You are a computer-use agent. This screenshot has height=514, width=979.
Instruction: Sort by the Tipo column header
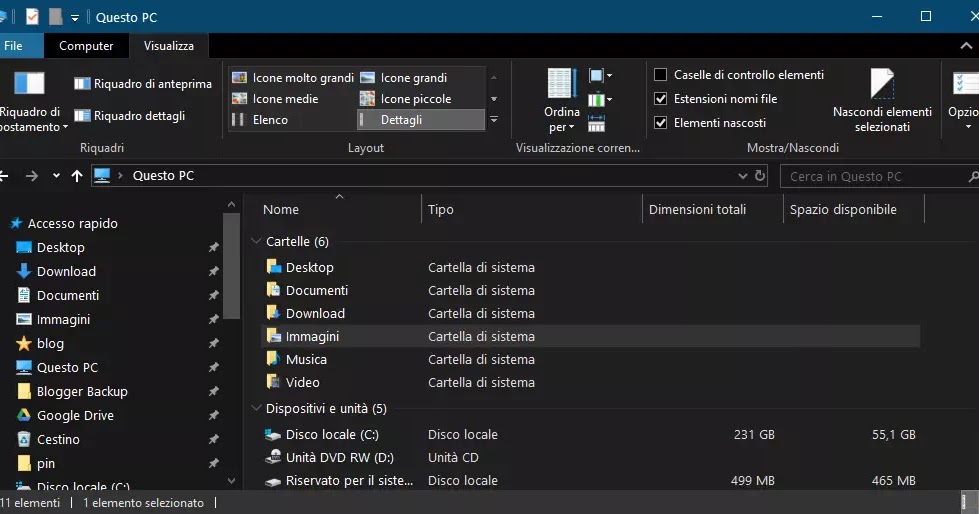tap(441, 209)
